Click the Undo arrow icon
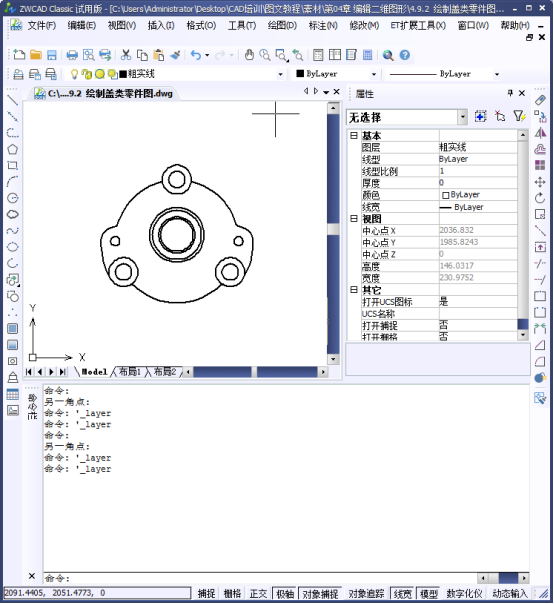Viewport: 554px width, 604px height. [x=196, y=55]
